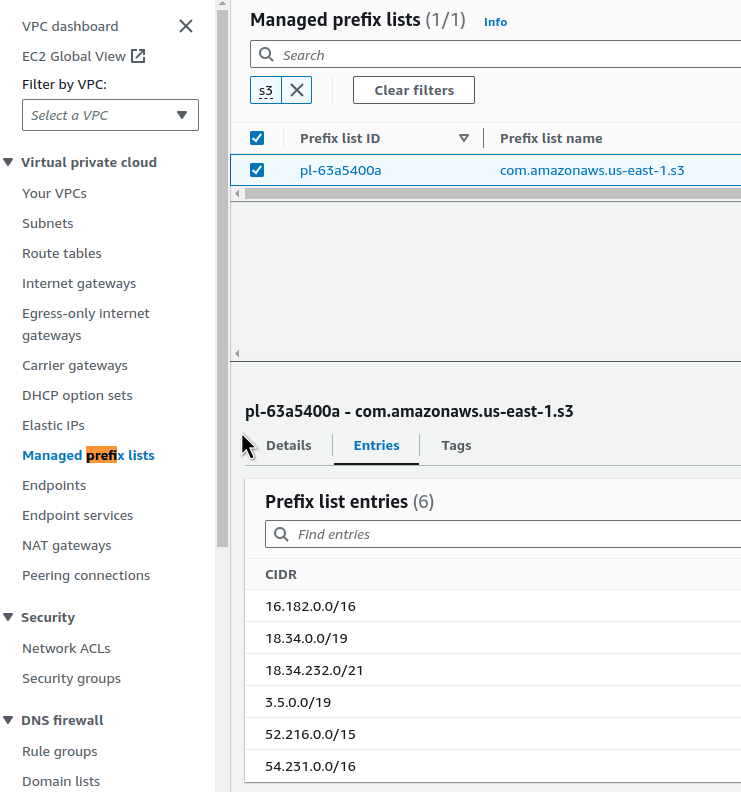The image size is (741, 792).
Task: Collapse the Security section
Action: [8, 617]
